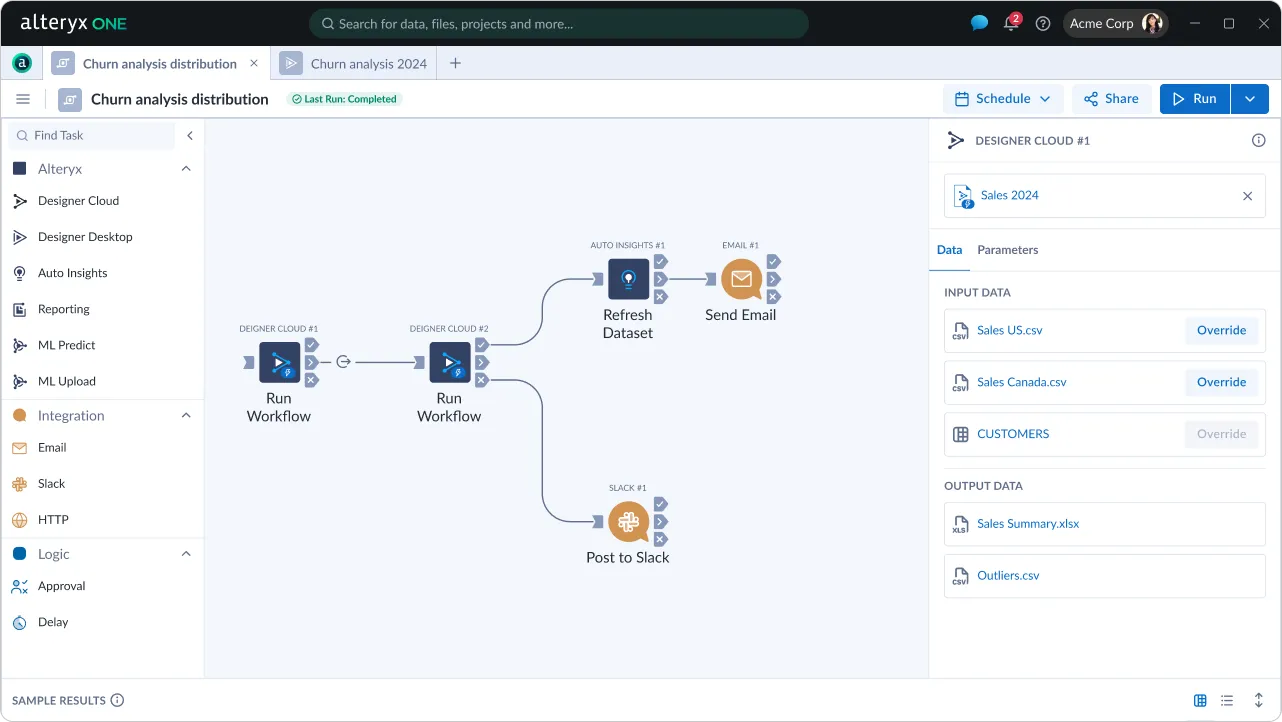Viewport: 1282px width, 722px height.
Task: Click the Share button
Action: [1112, 99]
